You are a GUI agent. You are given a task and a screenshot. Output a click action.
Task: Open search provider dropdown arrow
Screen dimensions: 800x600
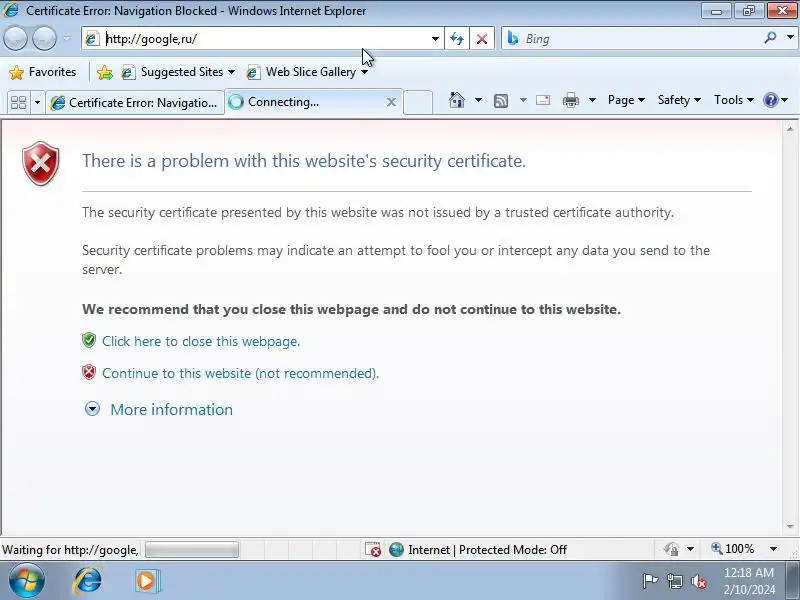(x=790, y=37)
